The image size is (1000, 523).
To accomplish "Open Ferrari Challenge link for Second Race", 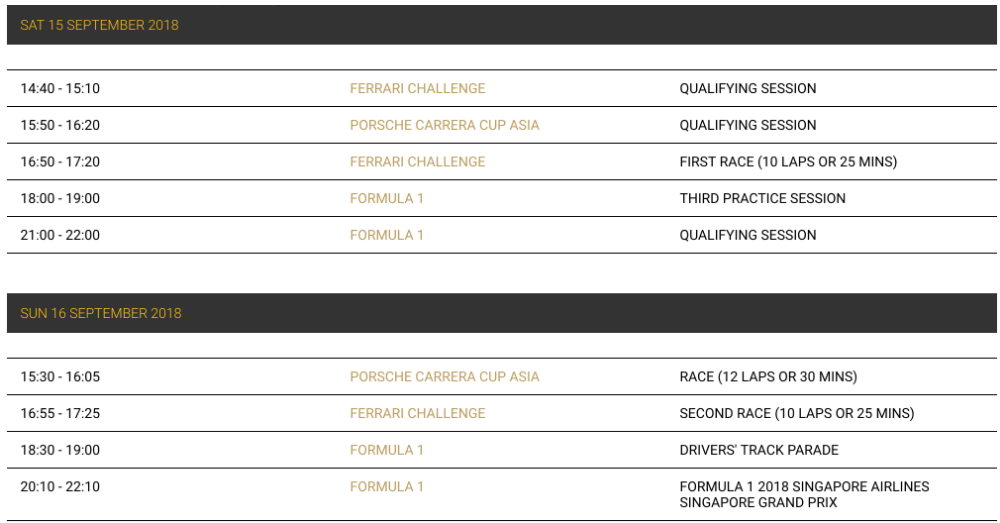I will pos(417,413).
